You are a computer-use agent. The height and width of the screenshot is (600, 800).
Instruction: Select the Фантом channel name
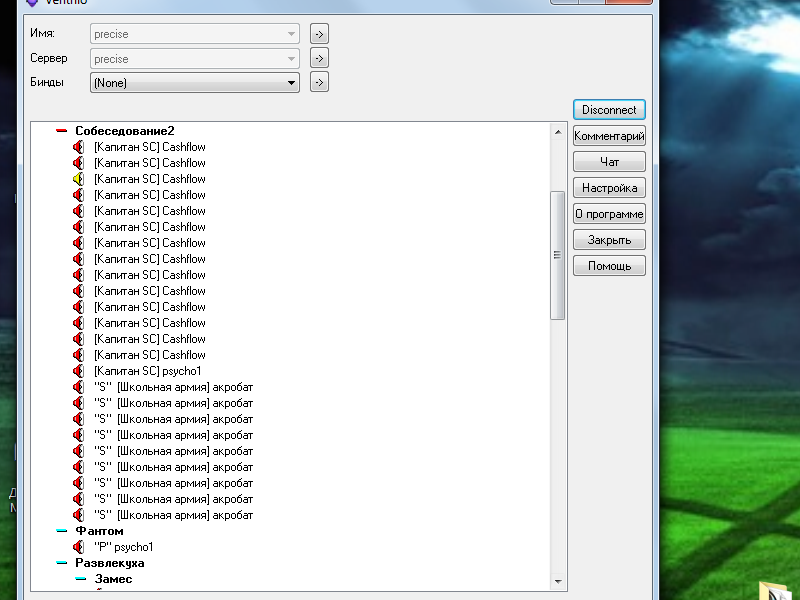(x=99, y=531)
